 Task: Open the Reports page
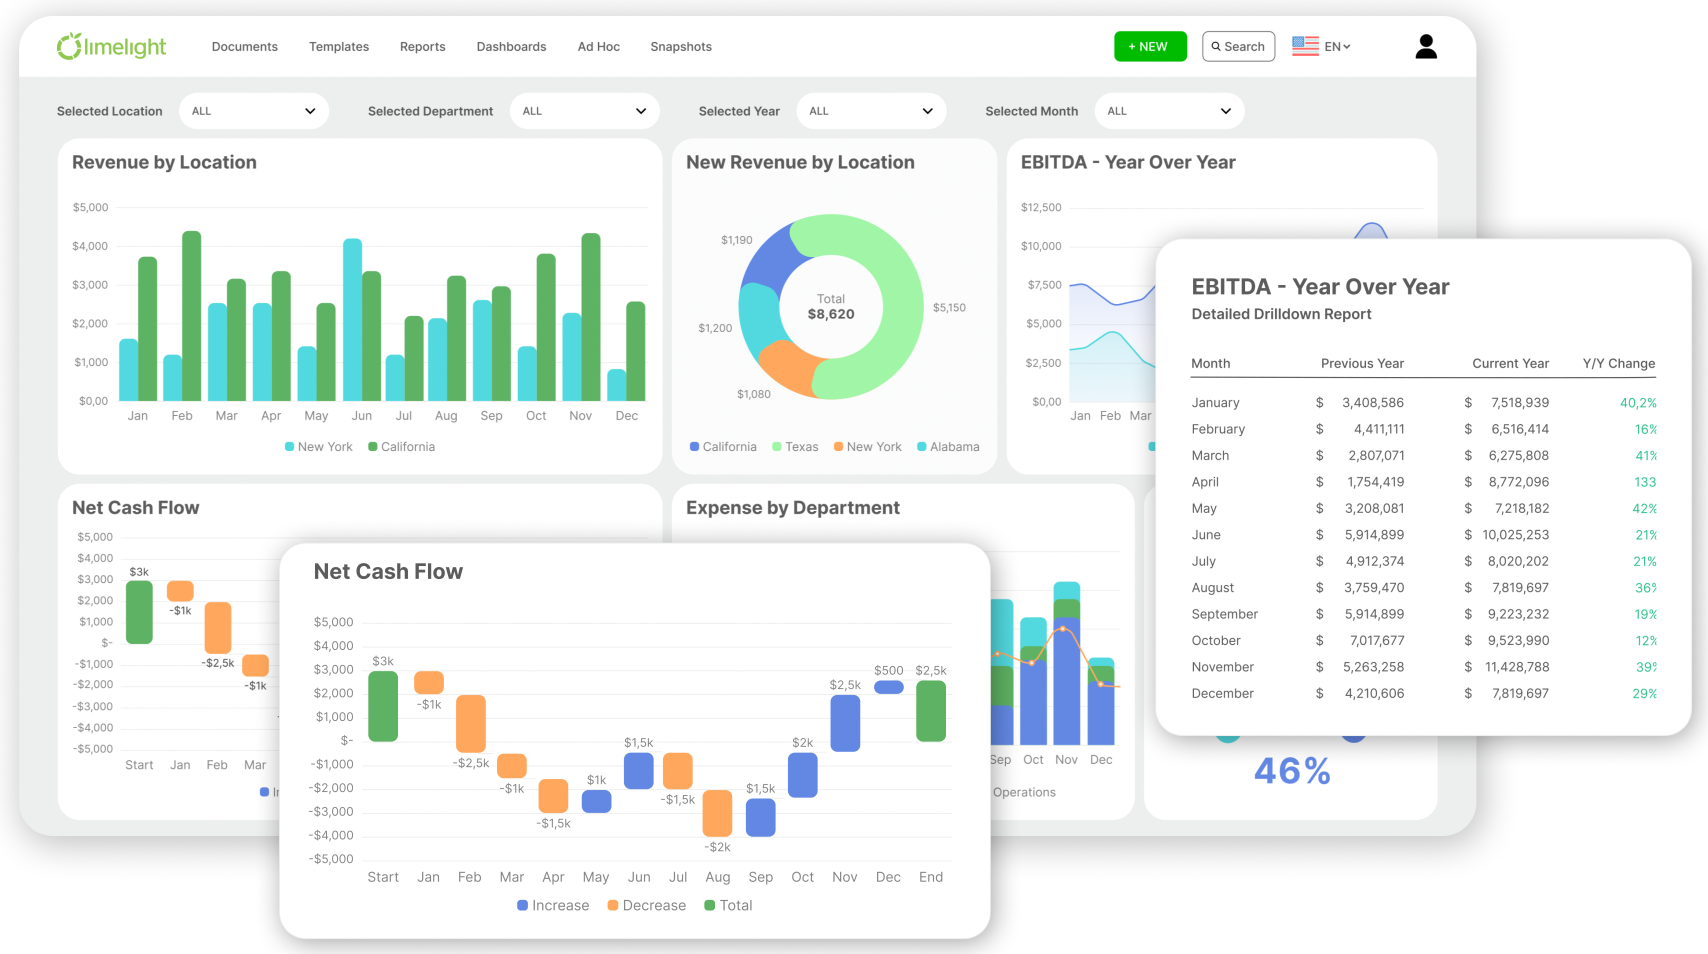[422, 46]
